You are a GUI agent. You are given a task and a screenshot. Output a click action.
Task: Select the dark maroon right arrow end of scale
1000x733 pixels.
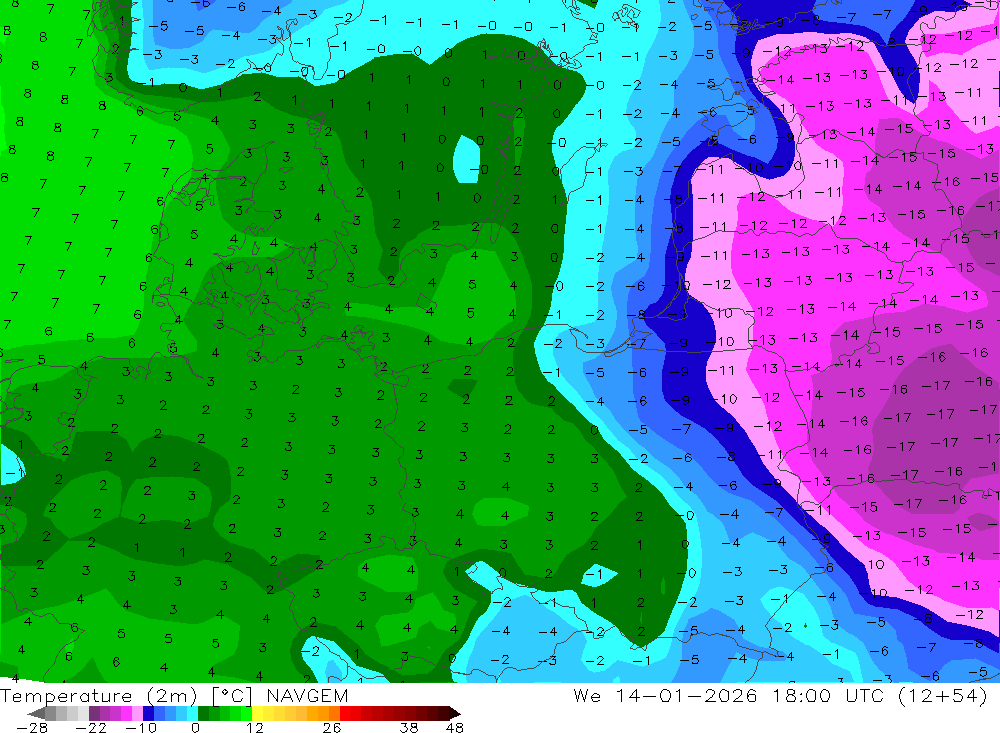pos(455,713)
